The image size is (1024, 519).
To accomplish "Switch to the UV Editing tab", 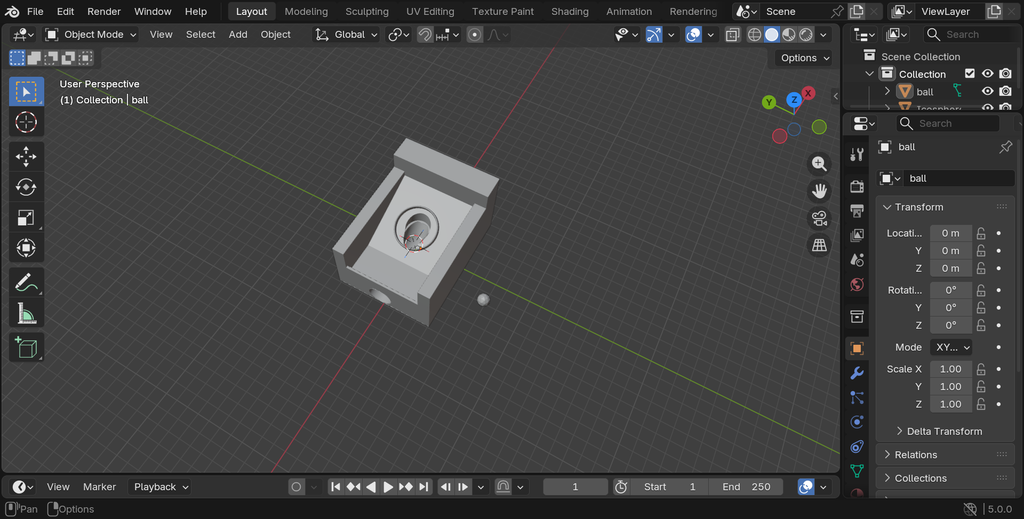I will coord(430,11).
